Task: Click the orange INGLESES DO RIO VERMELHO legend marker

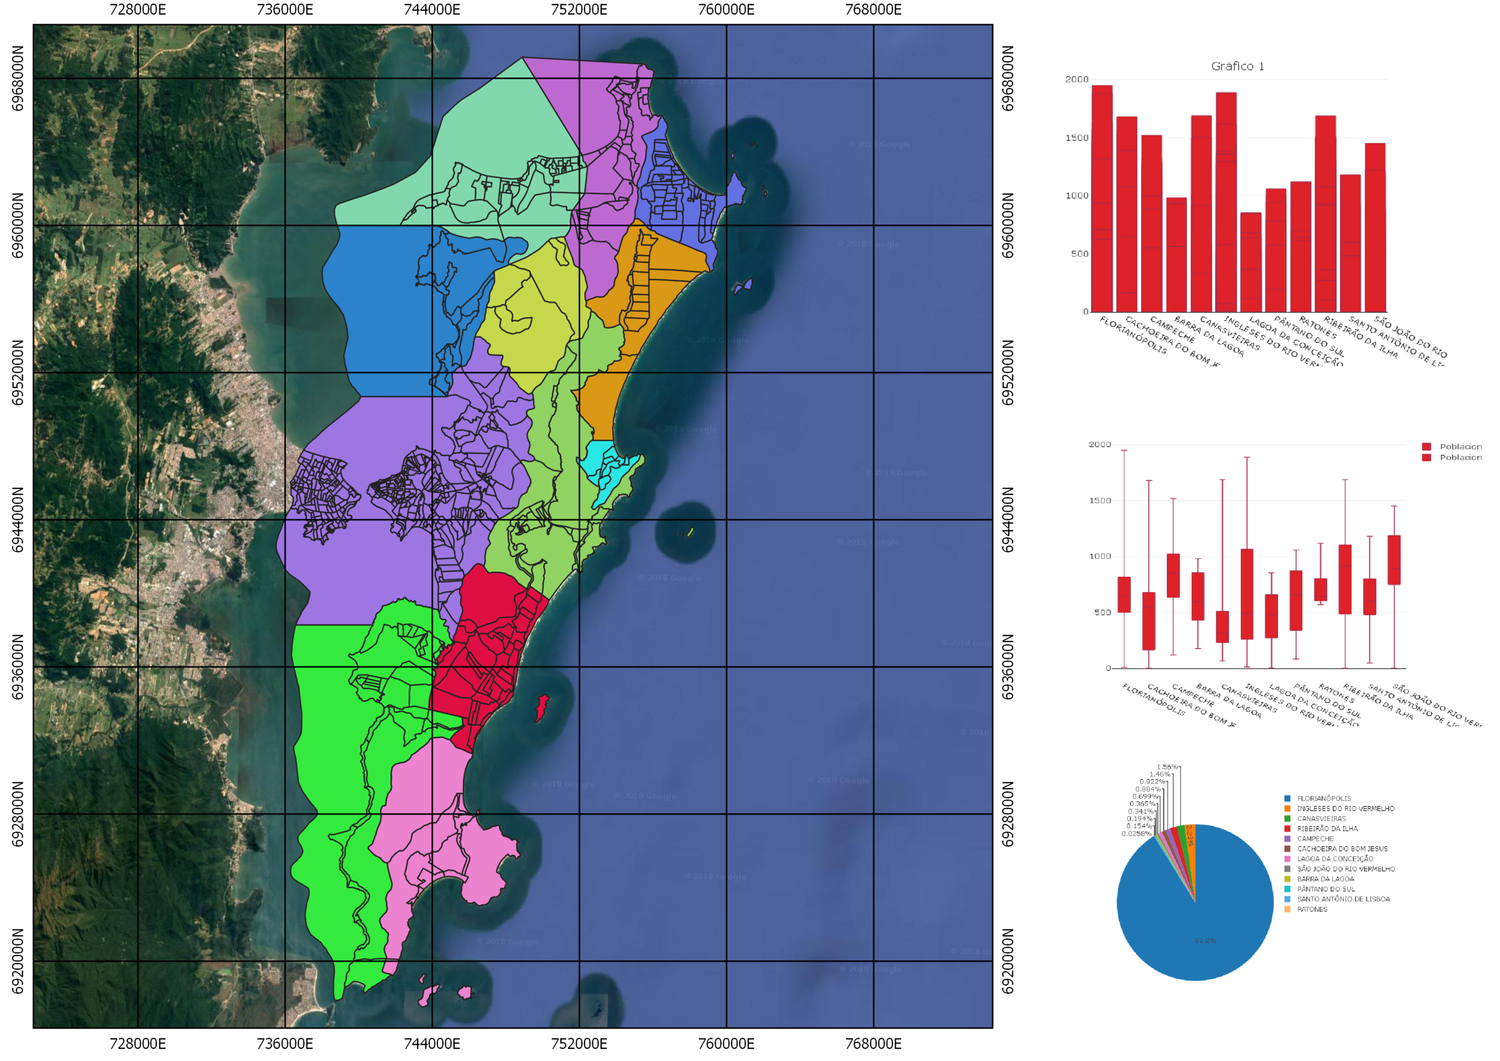Action: click(x=1287, y=808)
